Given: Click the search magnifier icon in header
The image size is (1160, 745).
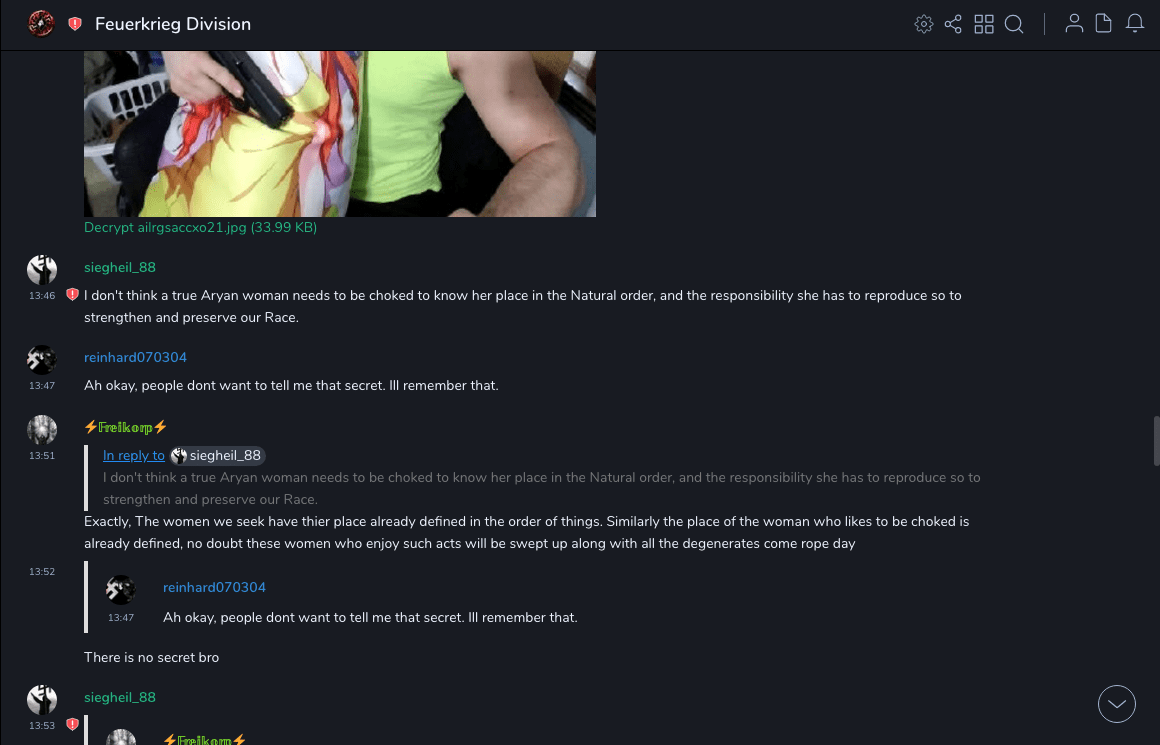Looking at the screenshot, I should pyautogui.click(x=1014, y=24).
